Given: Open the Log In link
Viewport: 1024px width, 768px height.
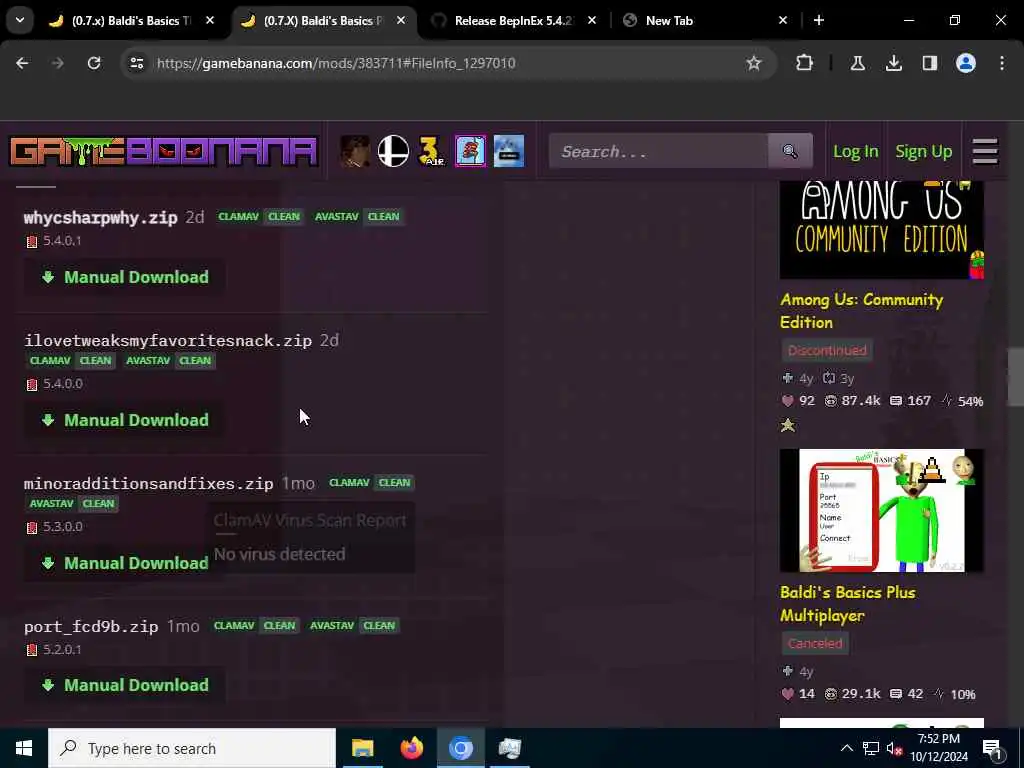Looking at the screenshot, I should tap(856, 152).
